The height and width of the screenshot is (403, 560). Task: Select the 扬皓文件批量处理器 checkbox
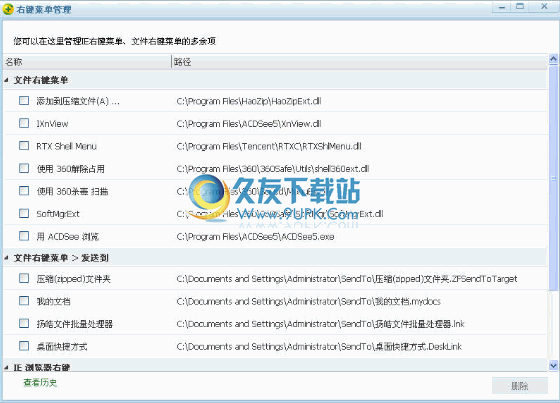[24, 323]
